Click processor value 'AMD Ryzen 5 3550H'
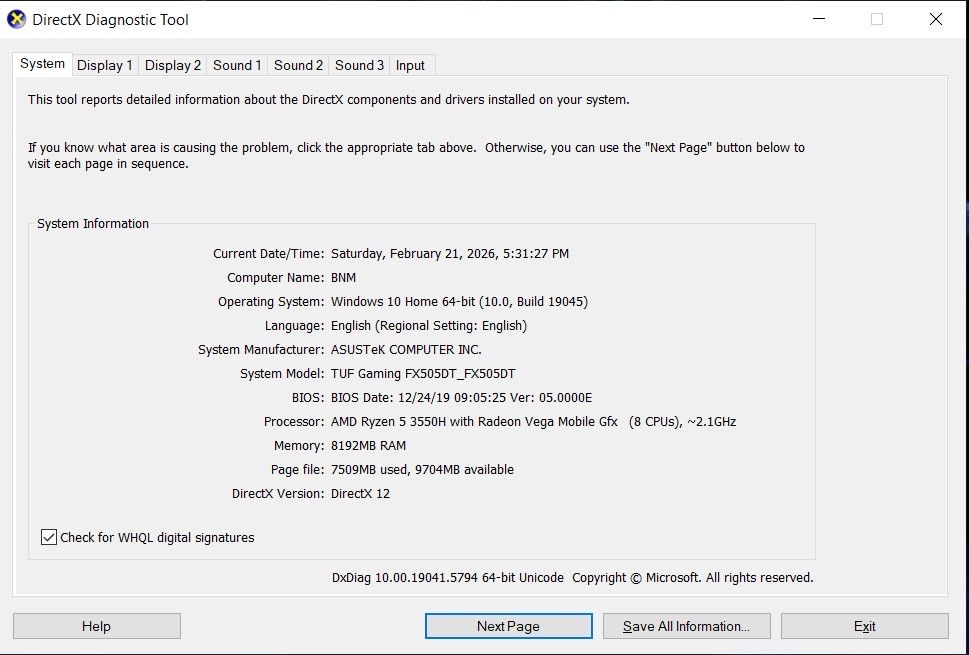 (389, 422)
